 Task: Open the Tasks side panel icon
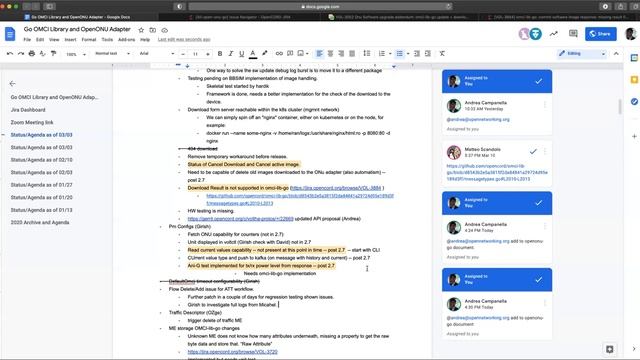click(x=634, y=101)
